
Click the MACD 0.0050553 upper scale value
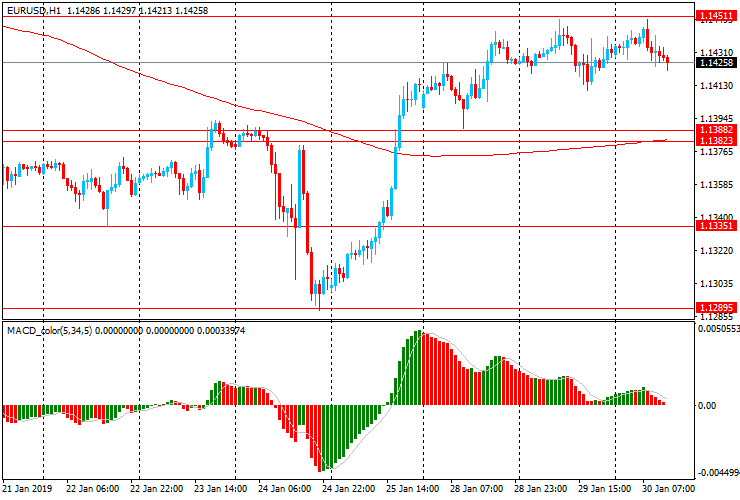[x=718, y=328]
